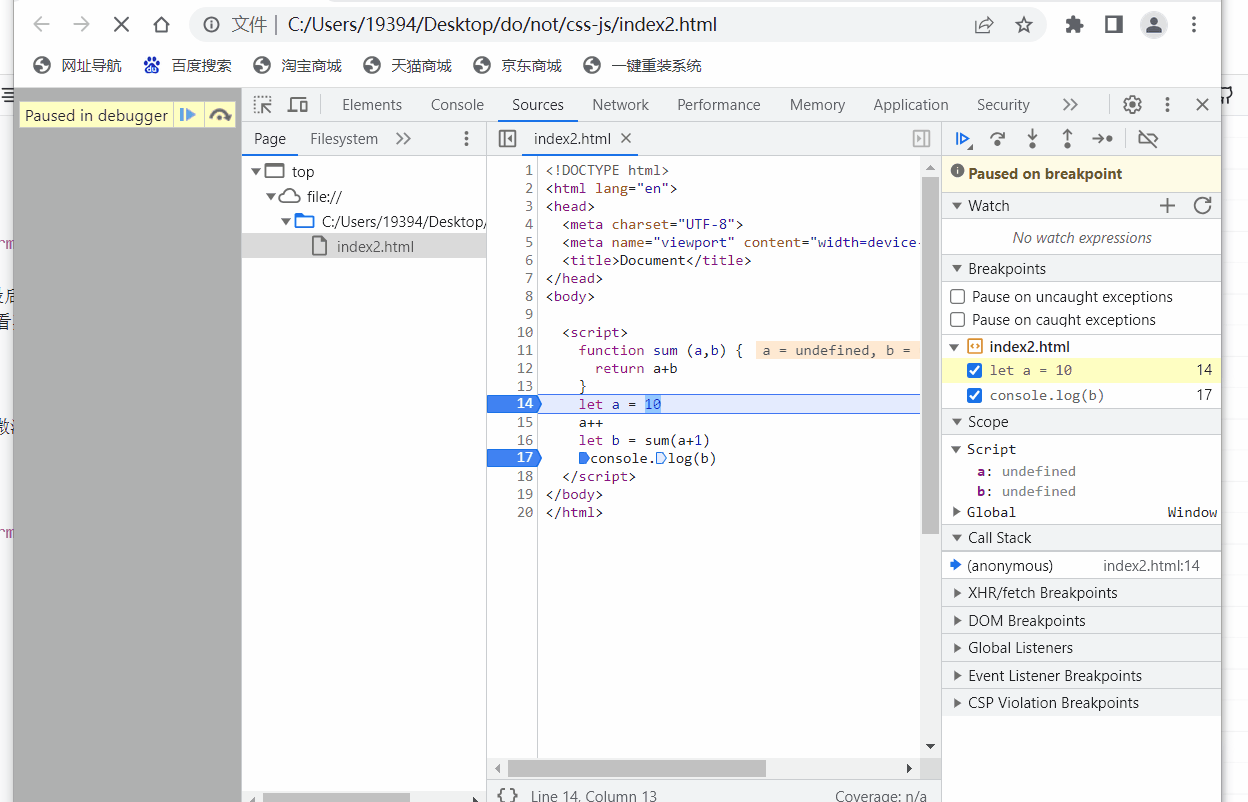Open navigator panel more options
The image size is (1248, 802).
pos(466,139)
